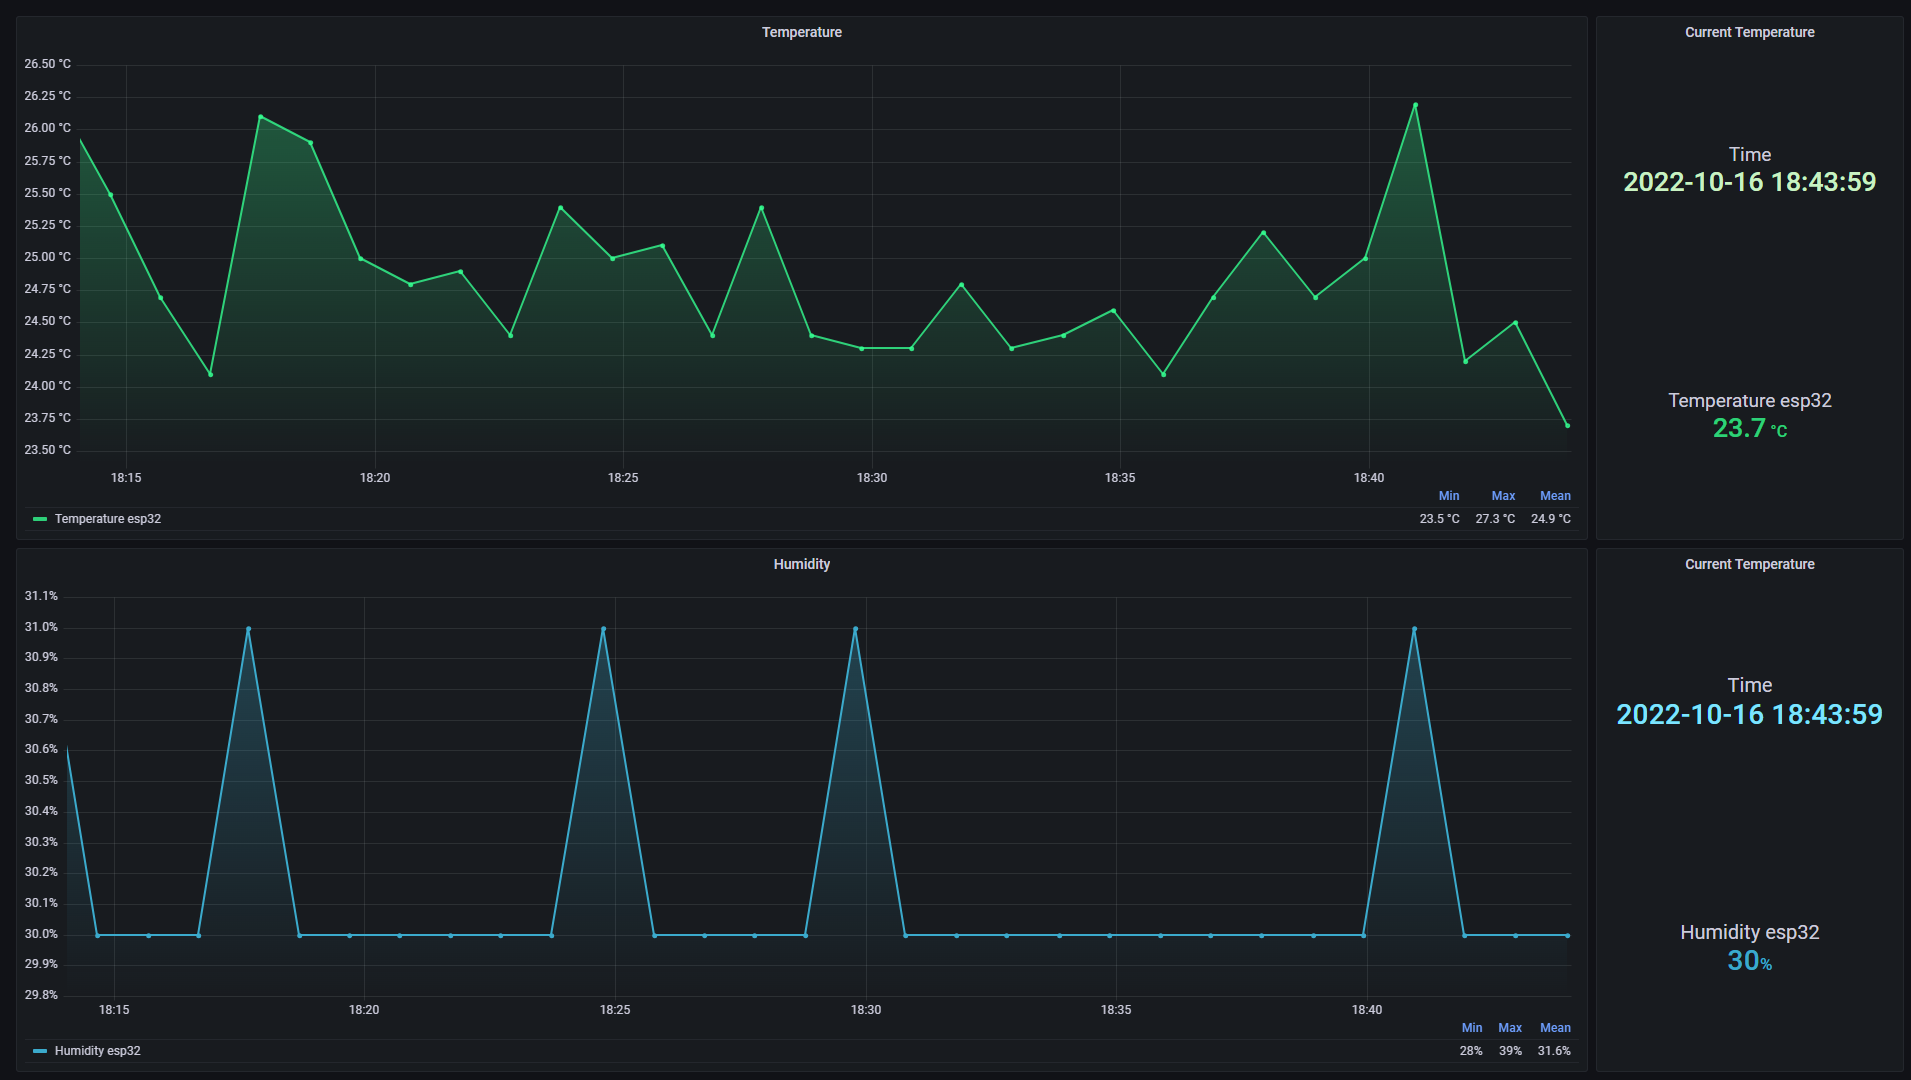1911x1080 pixels.
Task: Sort Temperature legend by Max column
Action: (x=1503, y=496)
